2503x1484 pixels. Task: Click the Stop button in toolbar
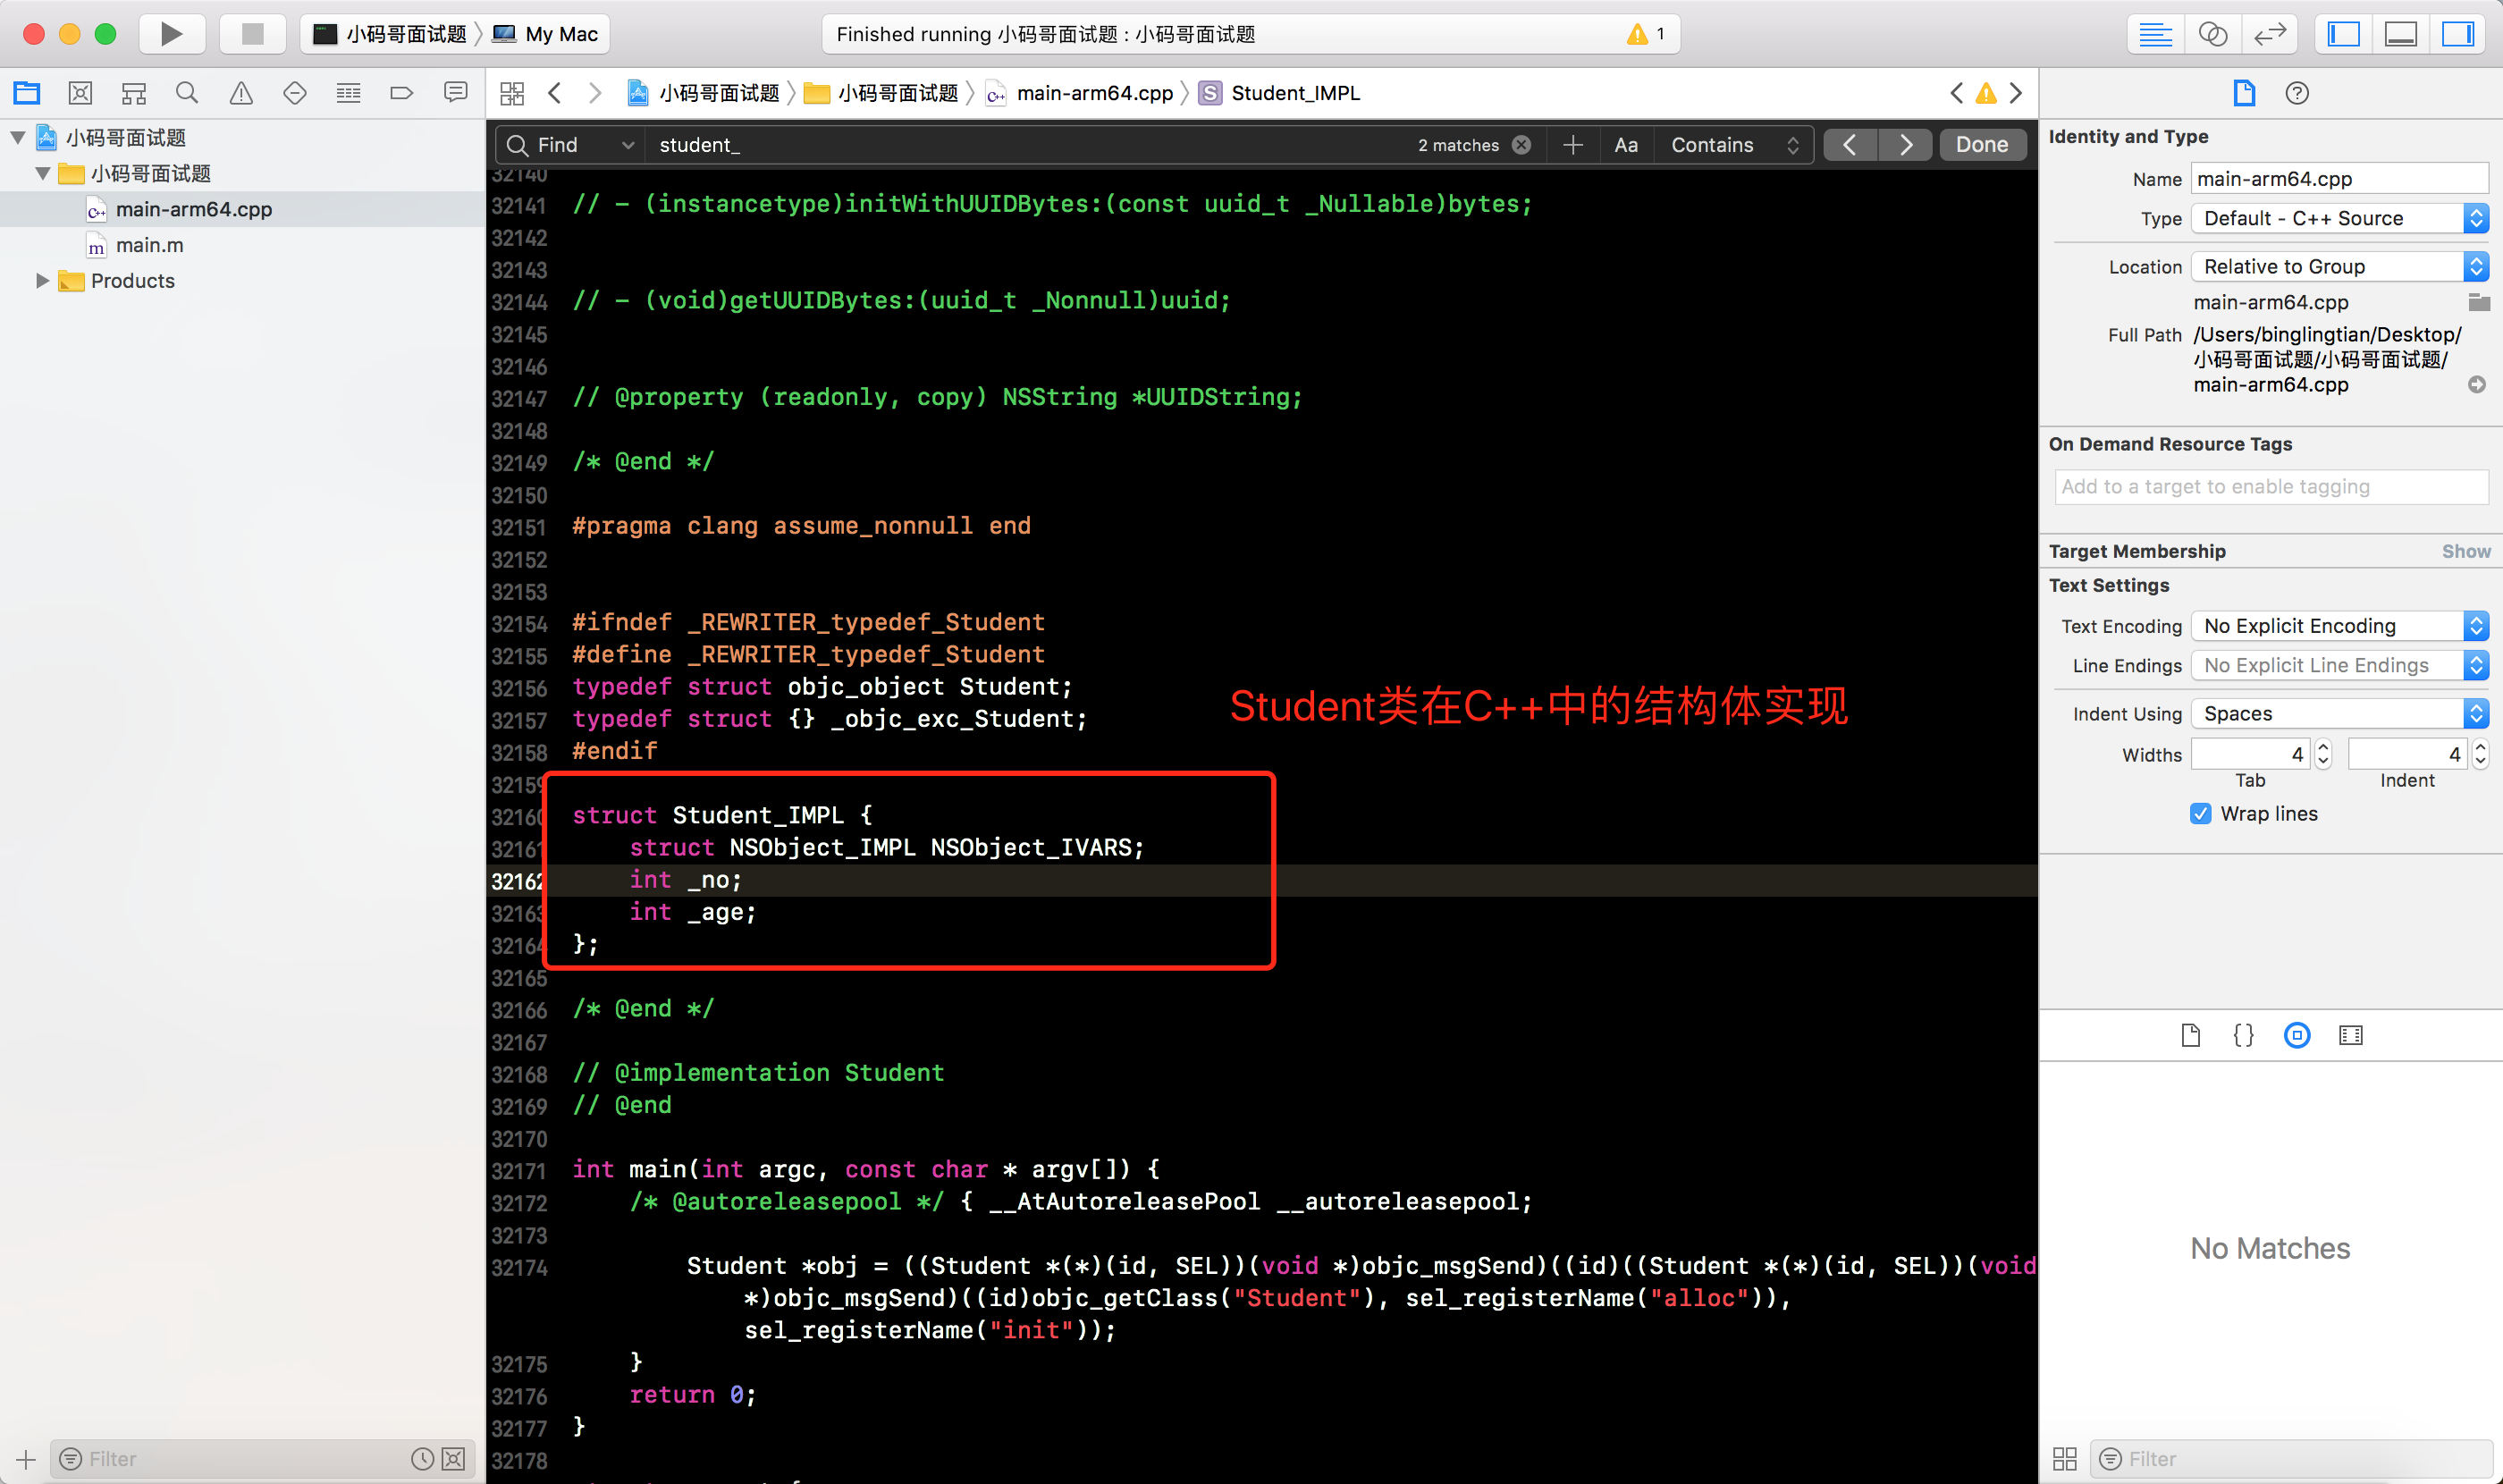click(252, 34)
